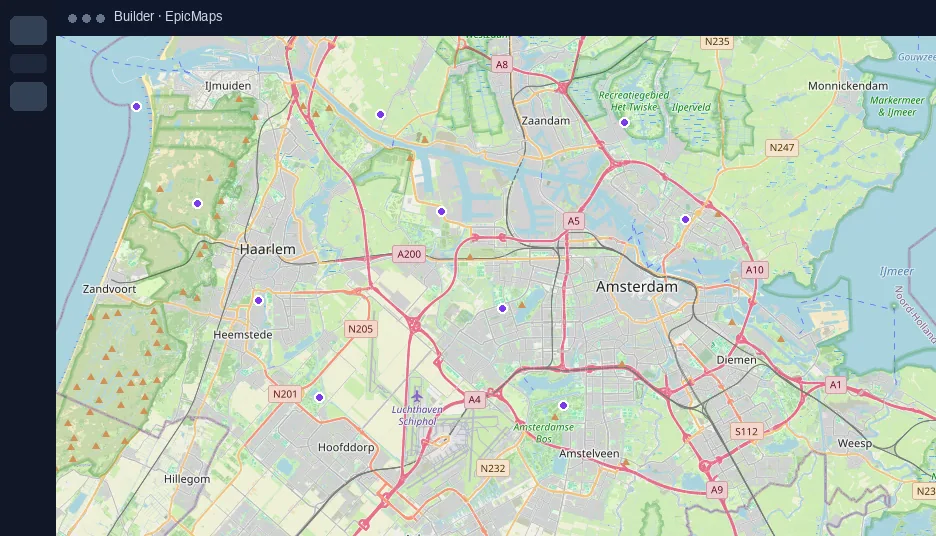Click the A10 road shield

point(755,270)
